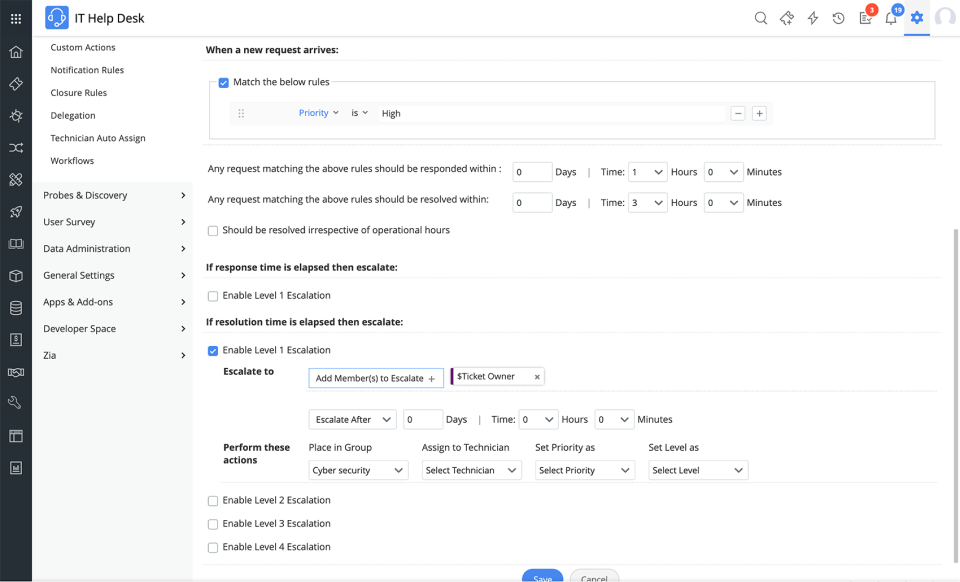Open the Place in Group dropdown
Image resolution: width=960 pixels, height=582 pixels.
(357, 470)
